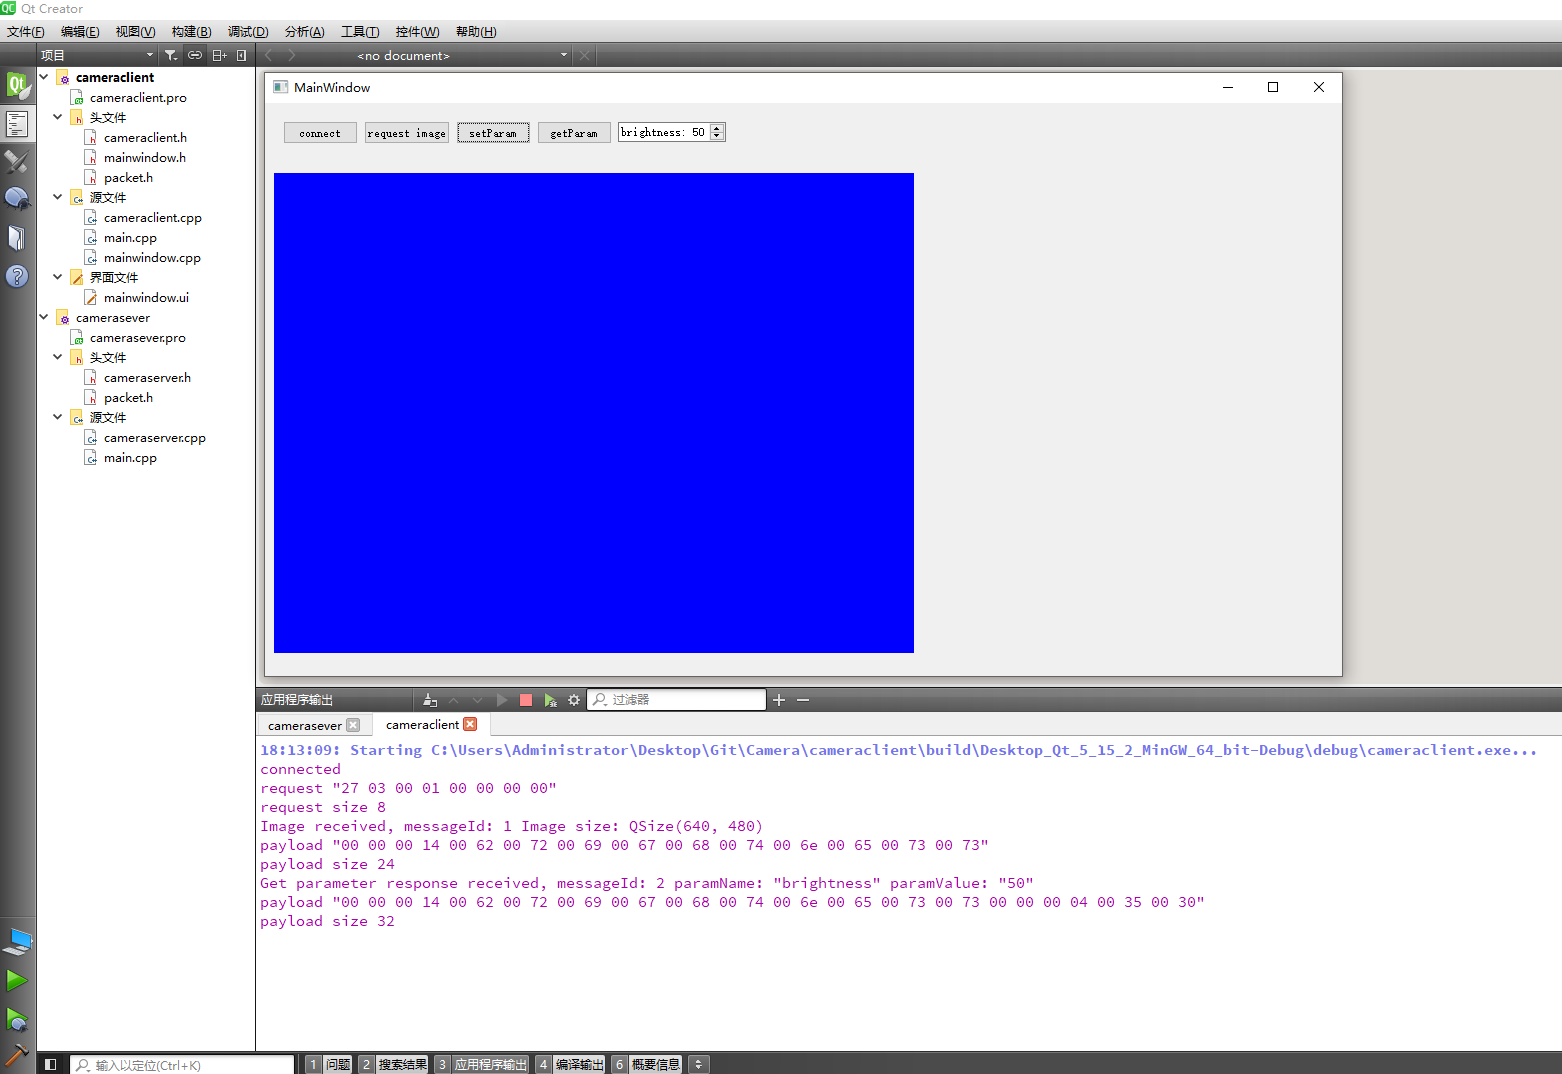Image resolution: width=1562 pixels, height=1074 pixels.
Task: Open the 构建(B) menu
Action: coord(191,32)
